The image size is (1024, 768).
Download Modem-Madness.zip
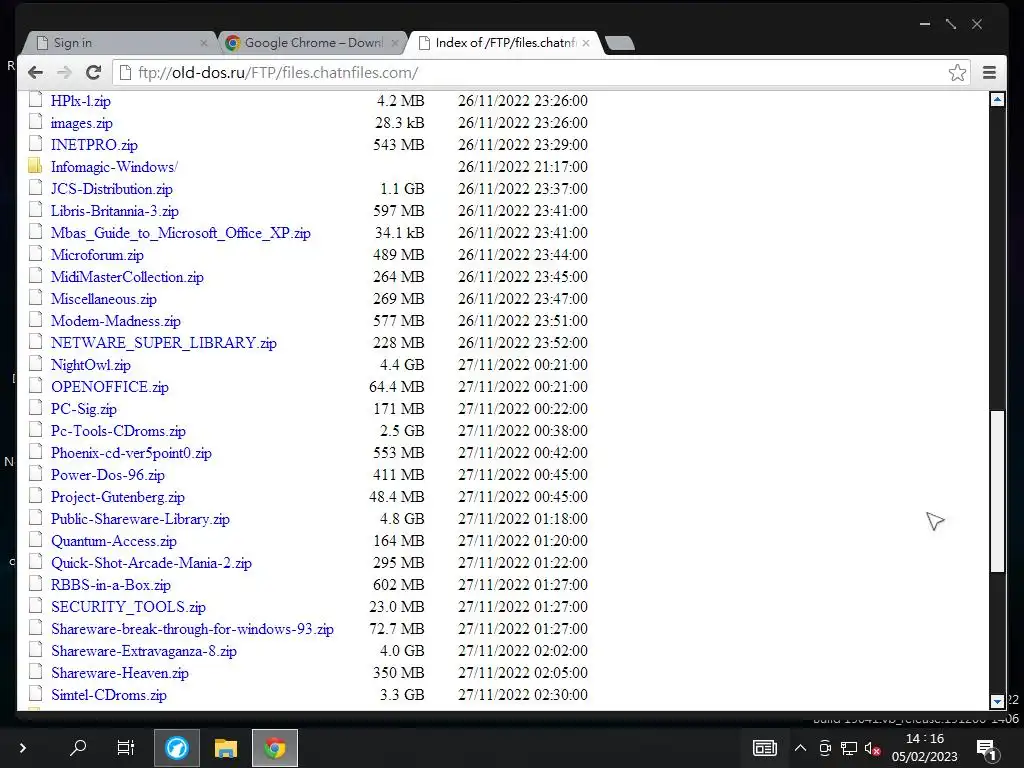point(116,321)
